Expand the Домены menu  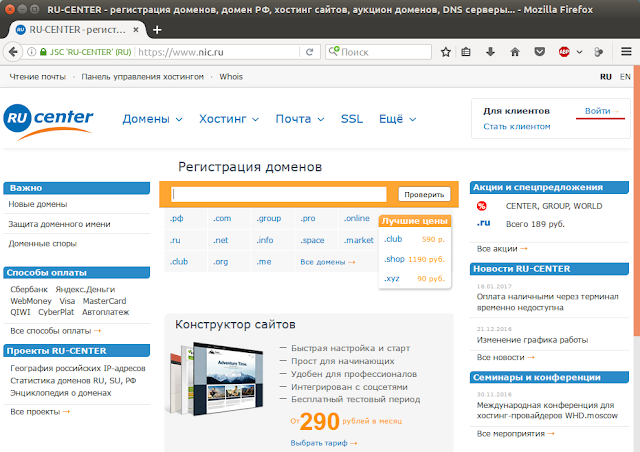point(152,119)
